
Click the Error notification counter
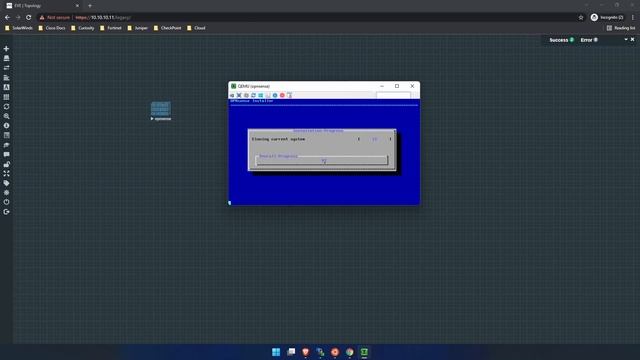click(x=589, y=40)
